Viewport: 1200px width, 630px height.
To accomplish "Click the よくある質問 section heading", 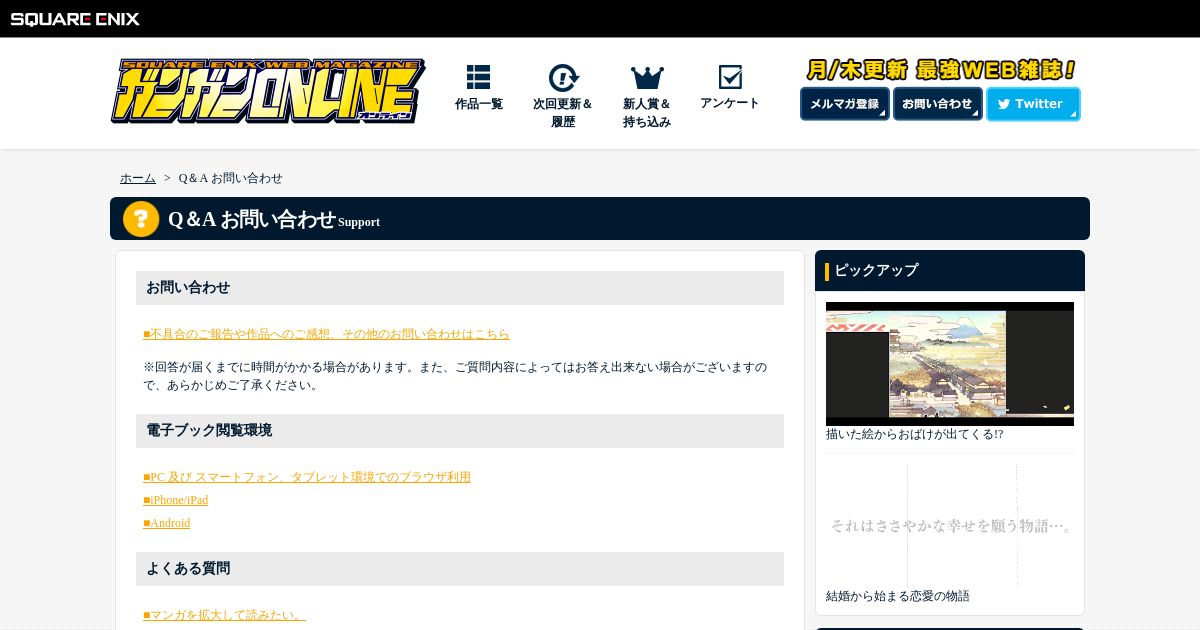I will [460, 569].
